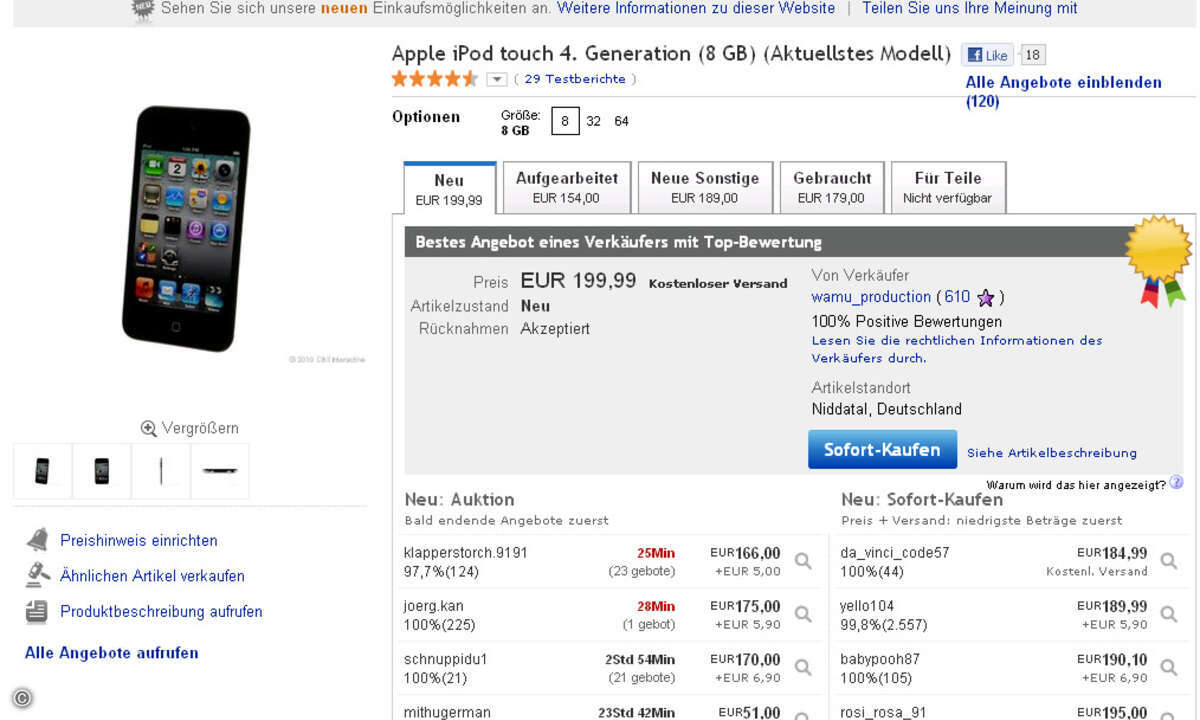
Task: Select the 8 GB size option
Action: click(564, 121)
